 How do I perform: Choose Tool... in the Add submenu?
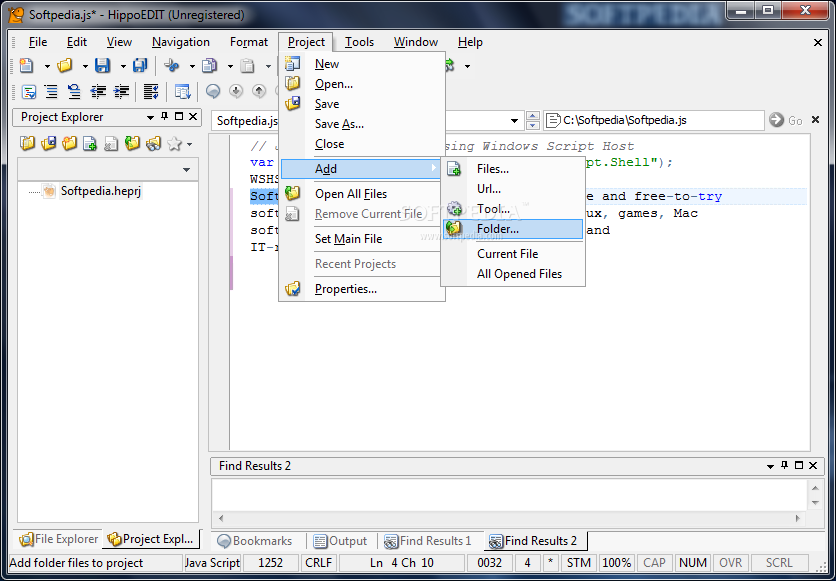[x=513, y=209]
